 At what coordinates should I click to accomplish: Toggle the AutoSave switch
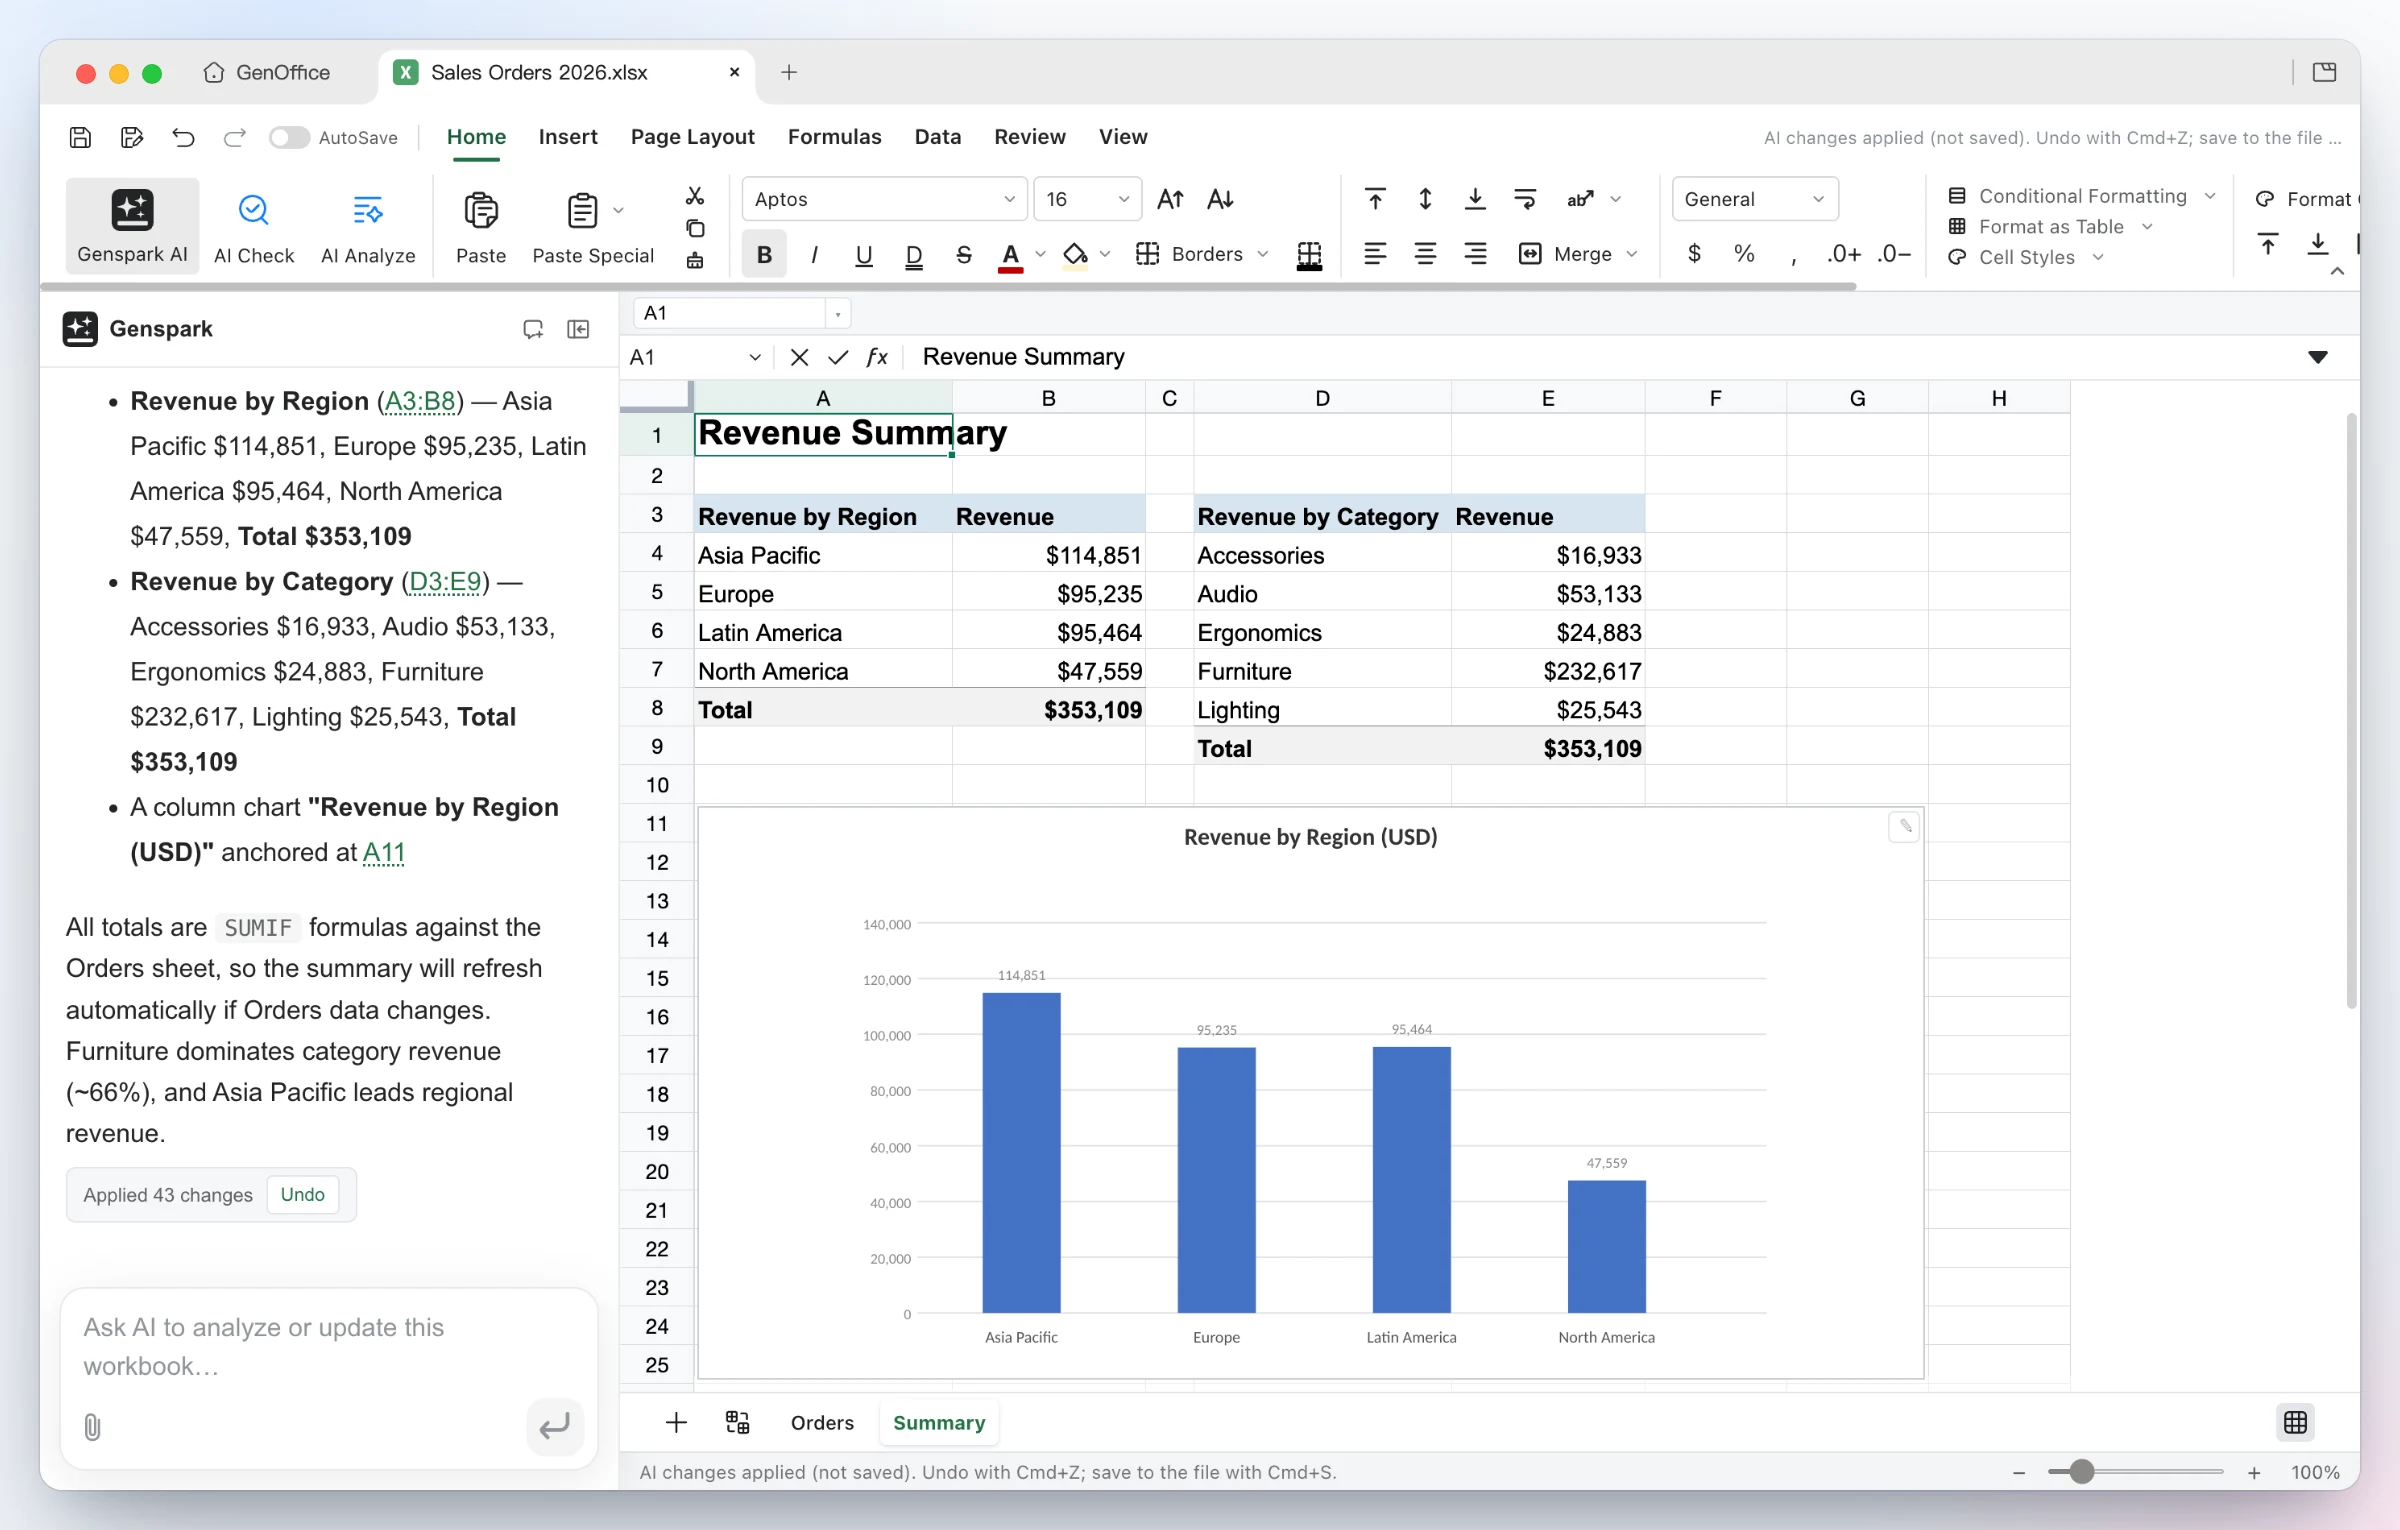coord(289,137)
